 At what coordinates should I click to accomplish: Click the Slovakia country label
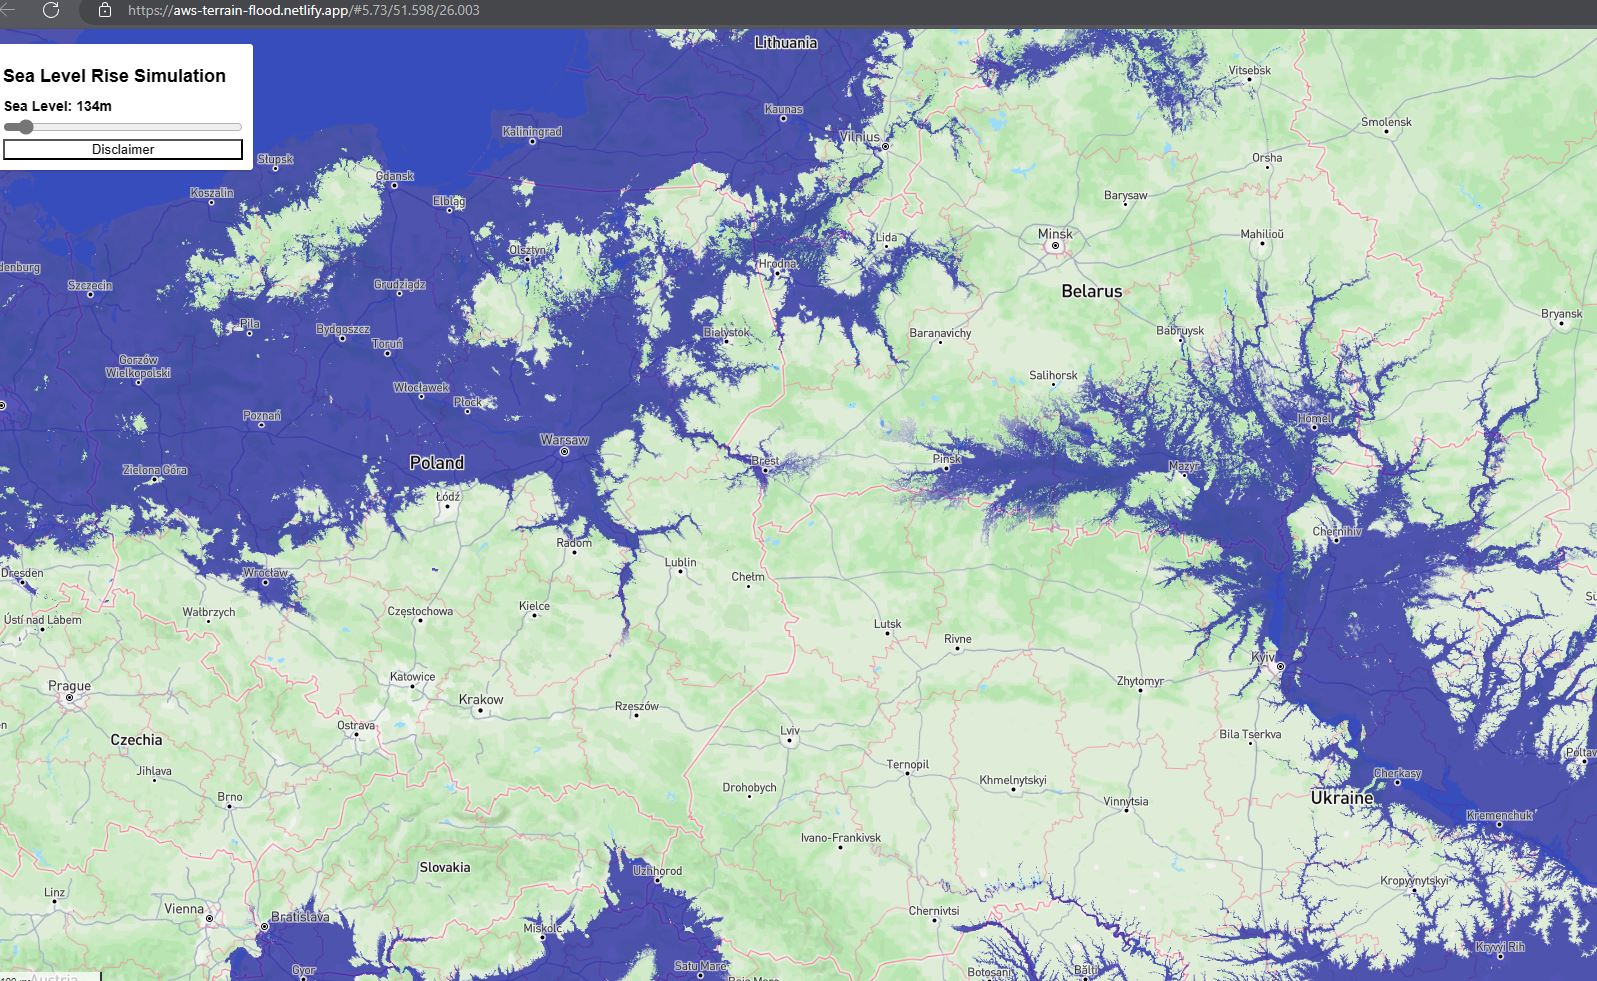[445, 867]
